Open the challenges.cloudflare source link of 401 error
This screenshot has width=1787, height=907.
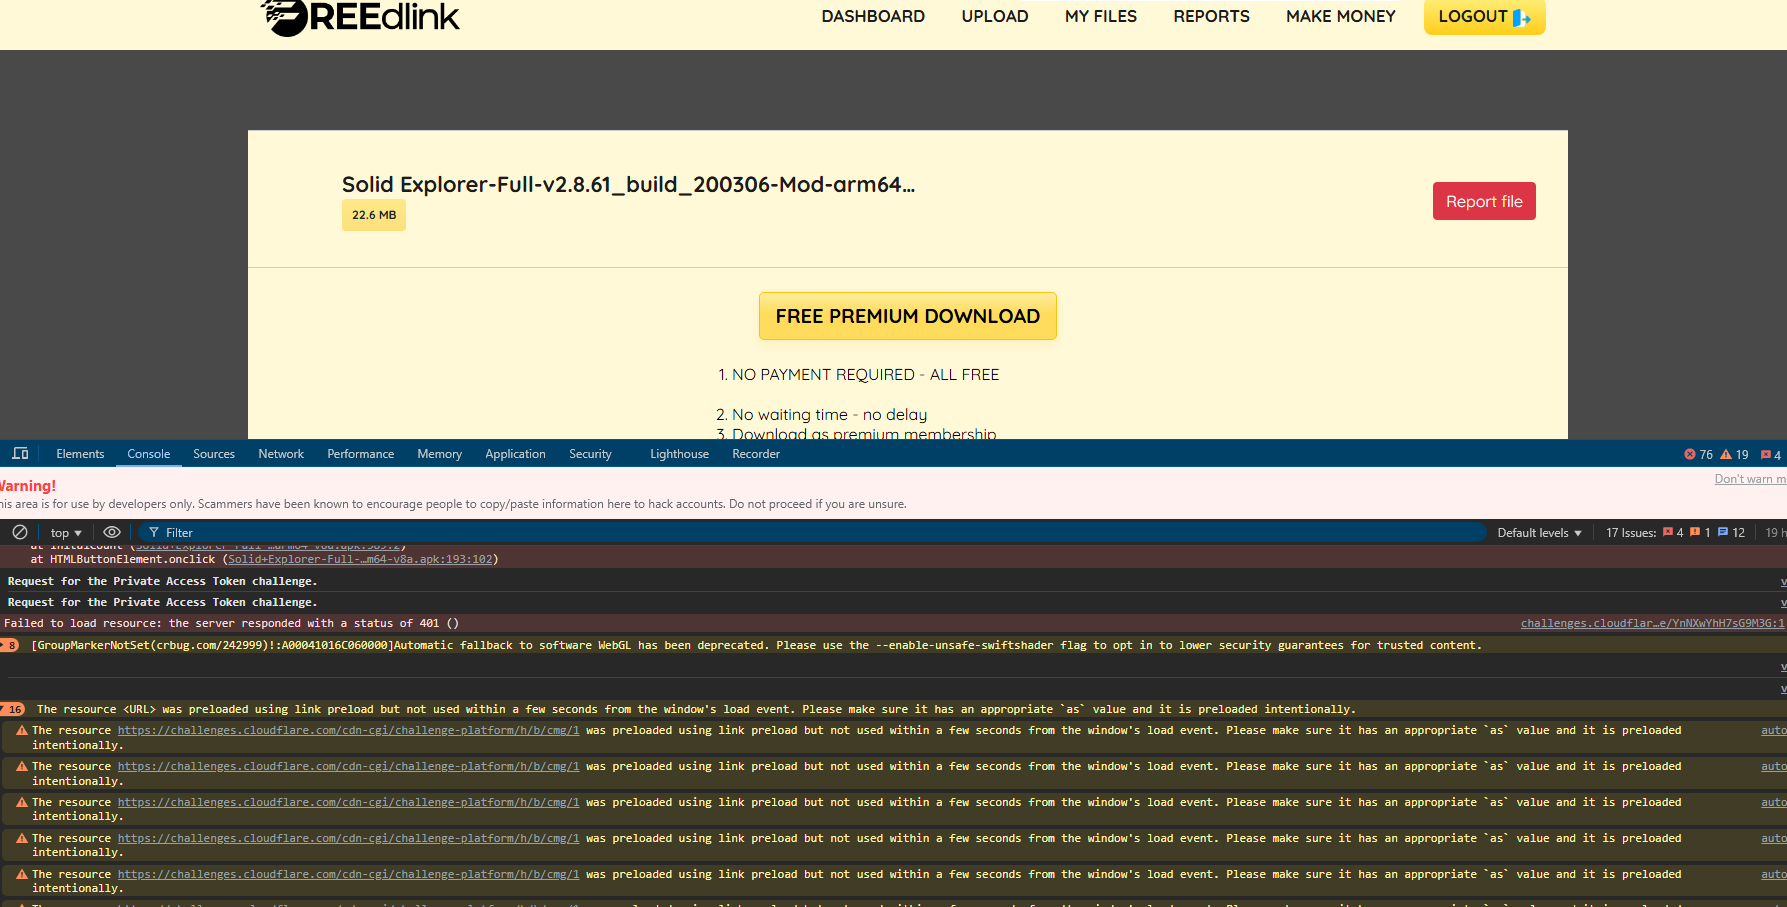pos(1652,623)
